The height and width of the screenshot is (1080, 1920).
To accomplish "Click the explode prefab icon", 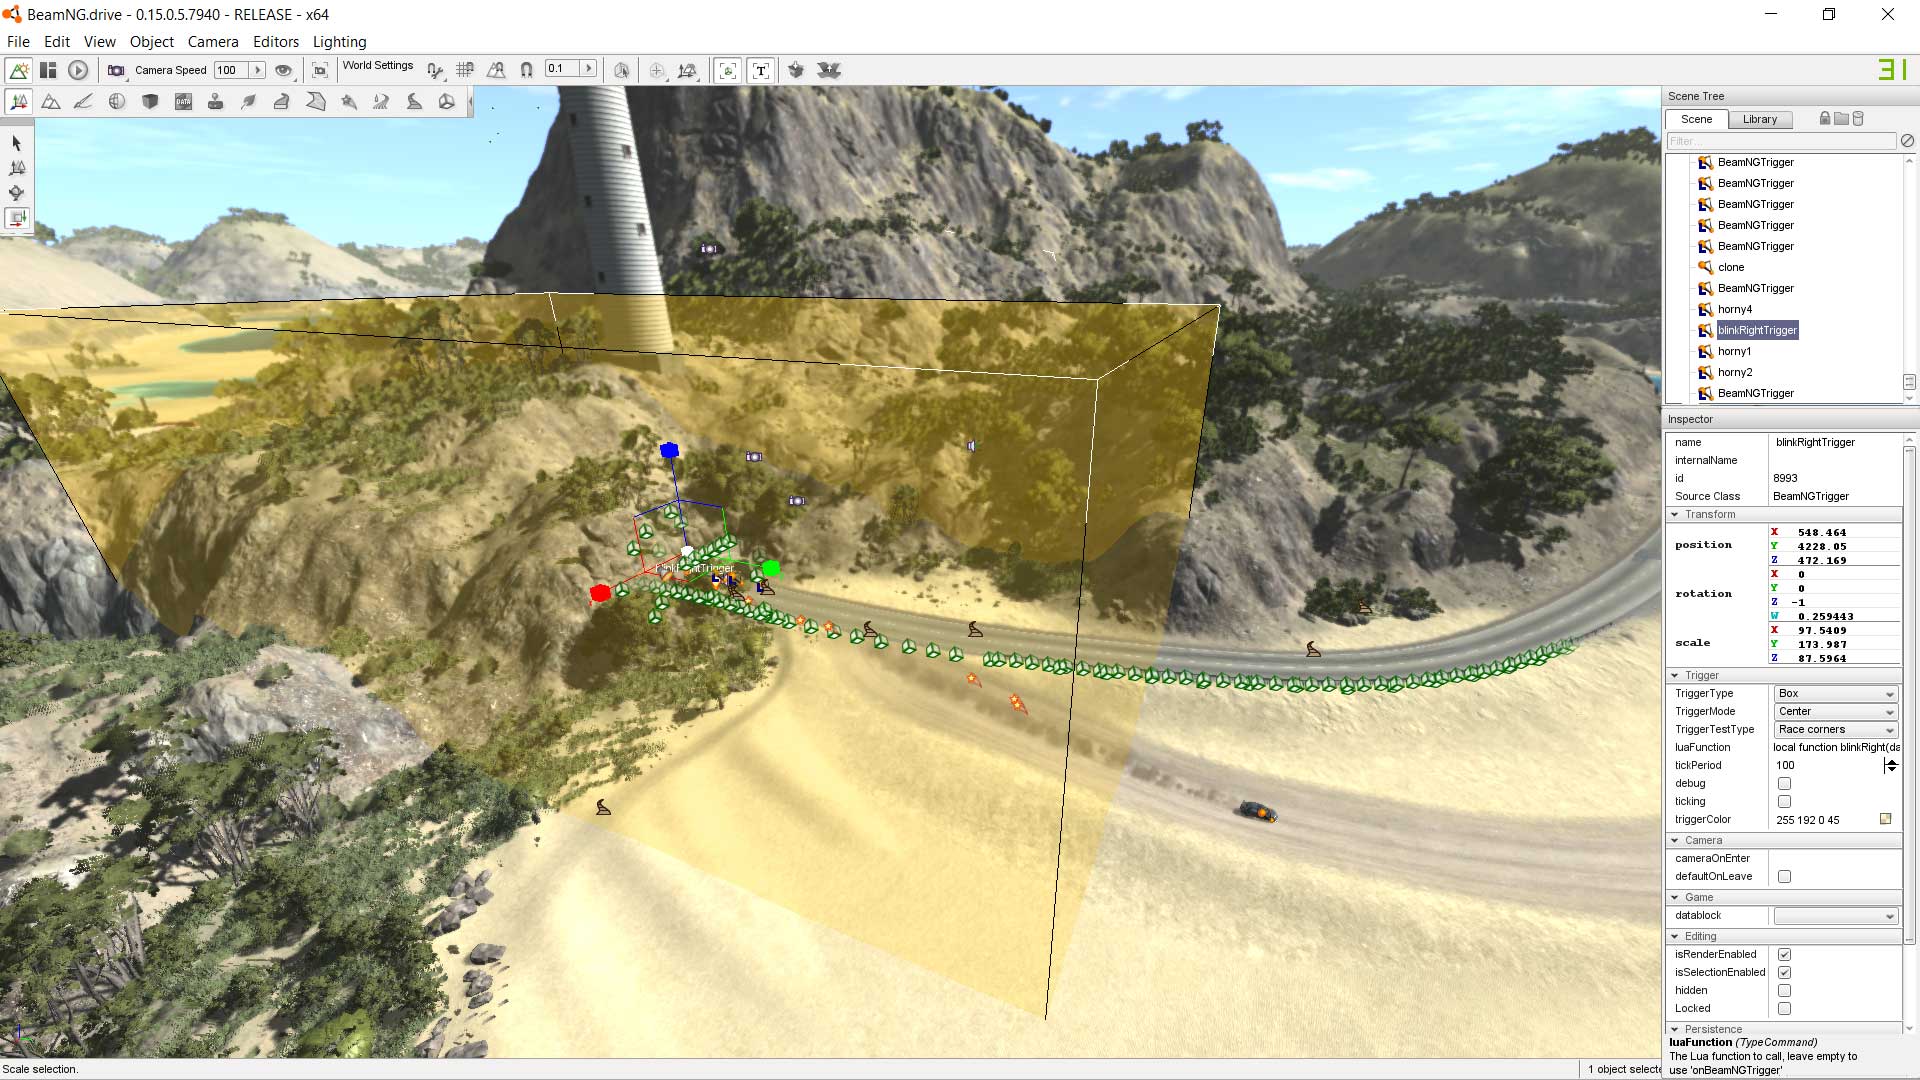I will pyautogui.click(x=829, y=70).
